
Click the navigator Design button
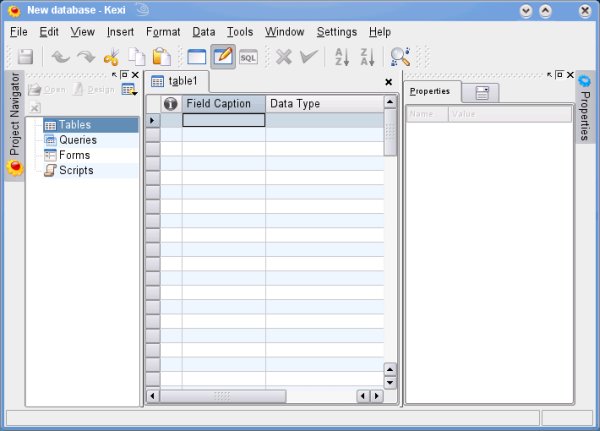pos(94,90)
